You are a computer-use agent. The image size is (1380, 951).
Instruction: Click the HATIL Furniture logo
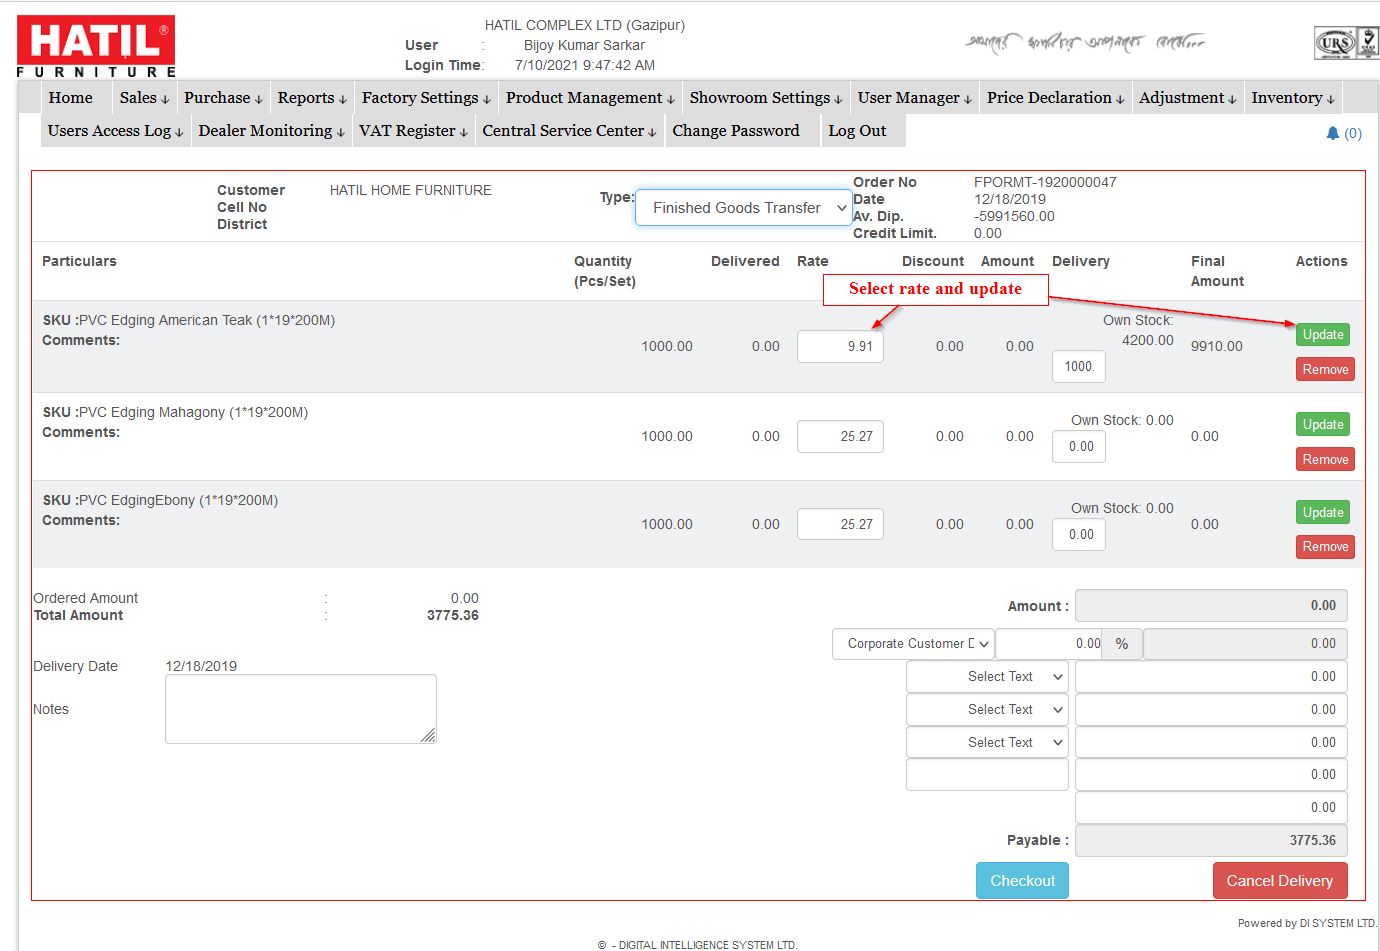pos(96,46)
